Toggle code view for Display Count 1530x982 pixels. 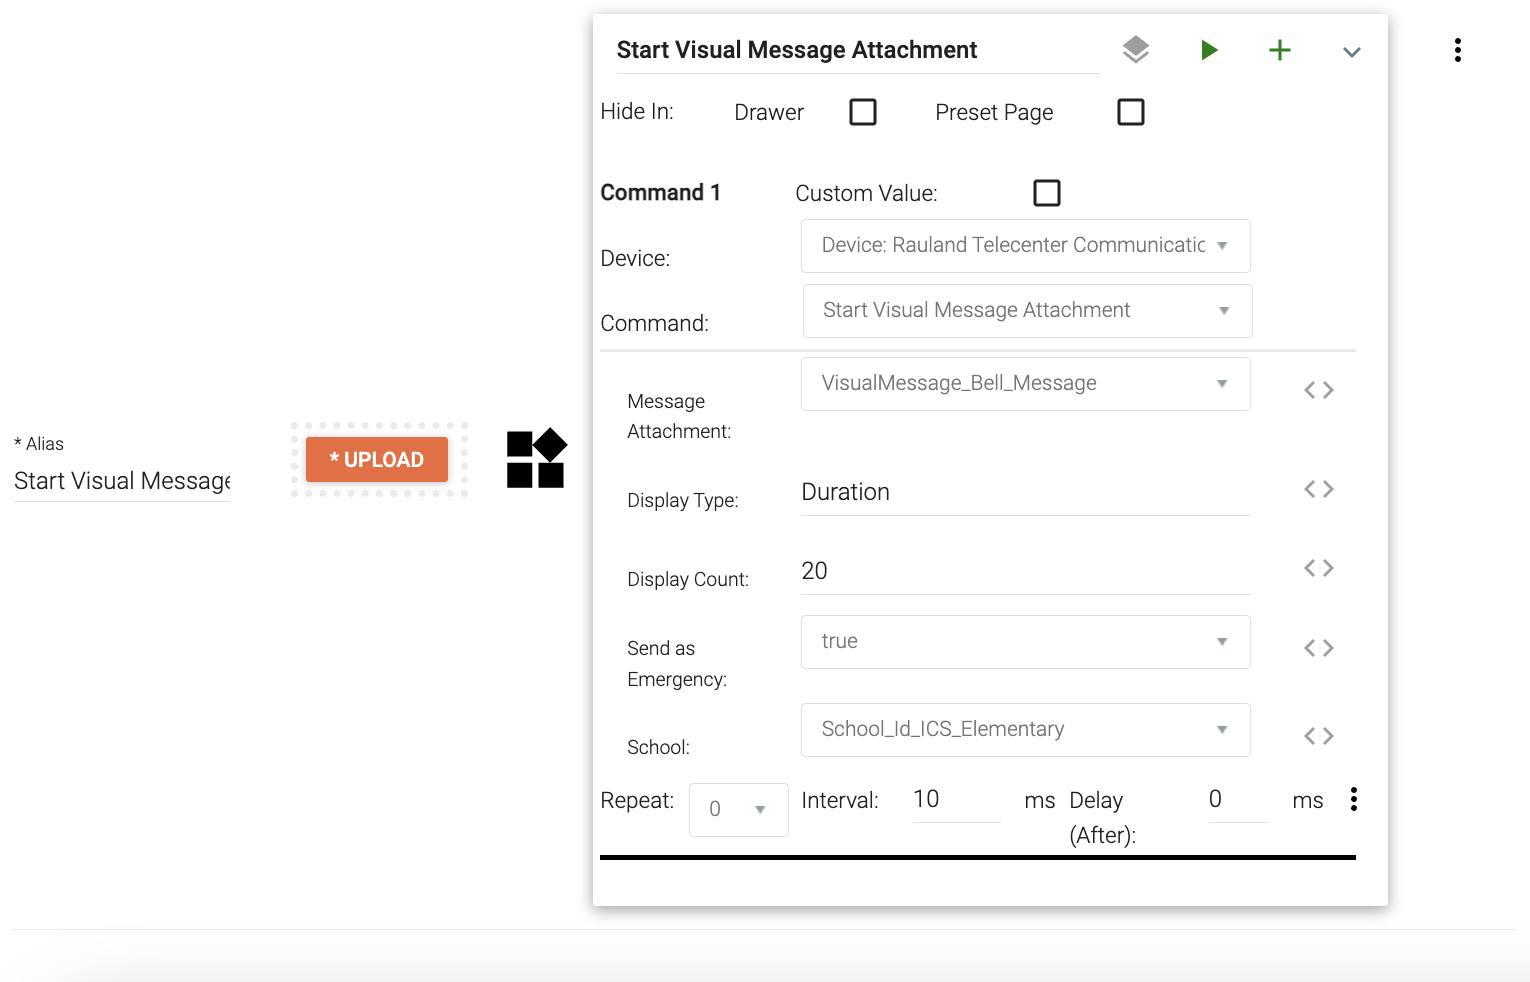point(1319,568)
